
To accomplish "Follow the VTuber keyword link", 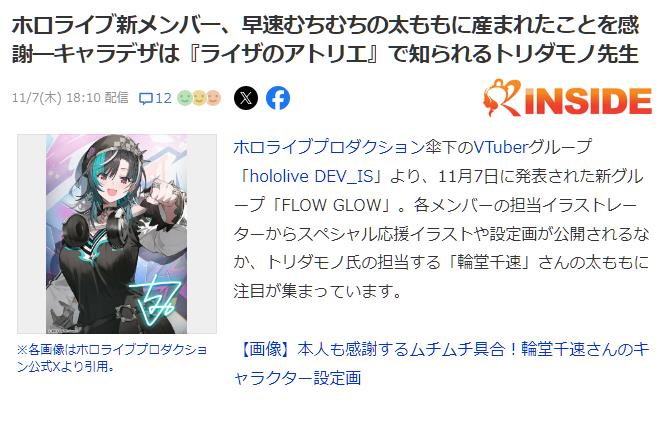I will (501, 147).
